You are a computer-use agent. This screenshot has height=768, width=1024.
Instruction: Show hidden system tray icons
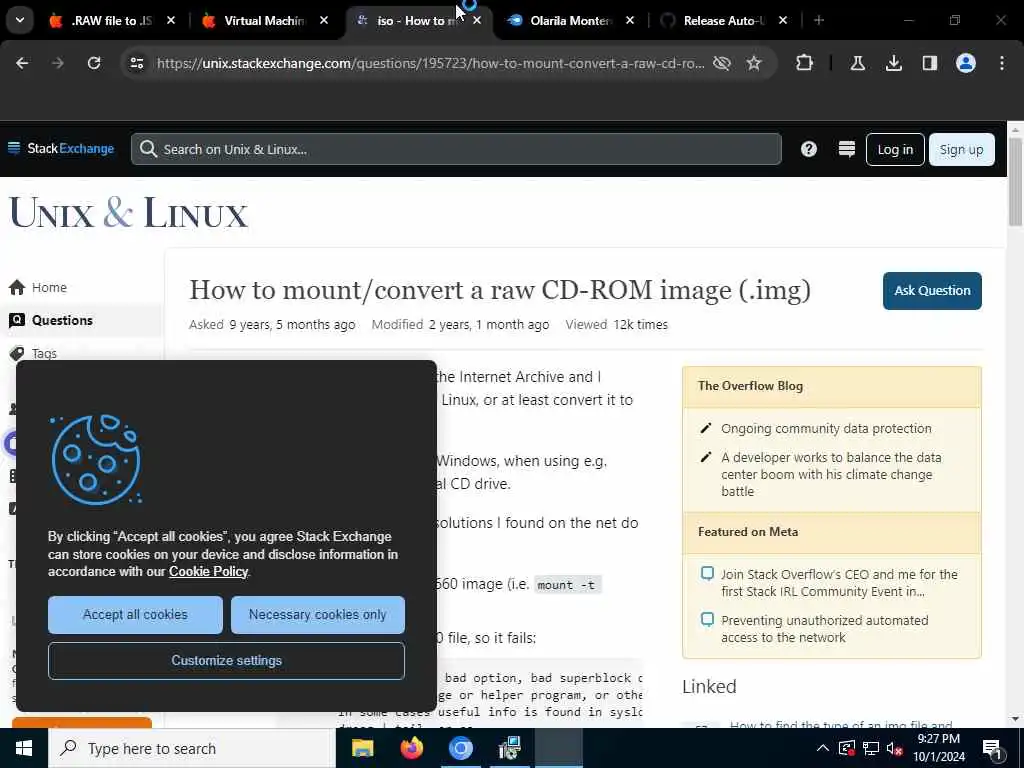click(x=823, y=748)
